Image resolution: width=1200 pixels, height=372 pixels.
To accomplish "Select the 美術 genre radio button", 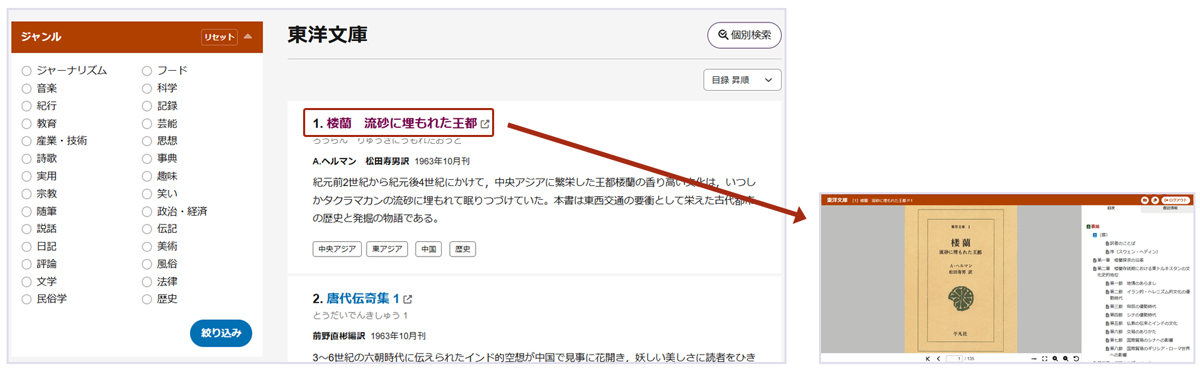I will coord(146,246).
